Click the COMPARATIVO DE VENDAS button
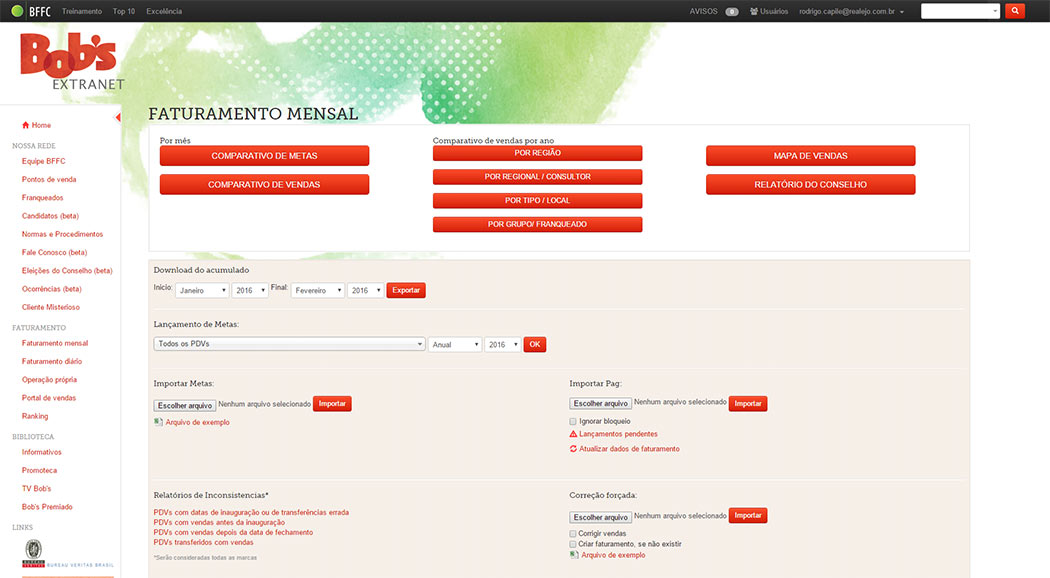 pos(265,184)
